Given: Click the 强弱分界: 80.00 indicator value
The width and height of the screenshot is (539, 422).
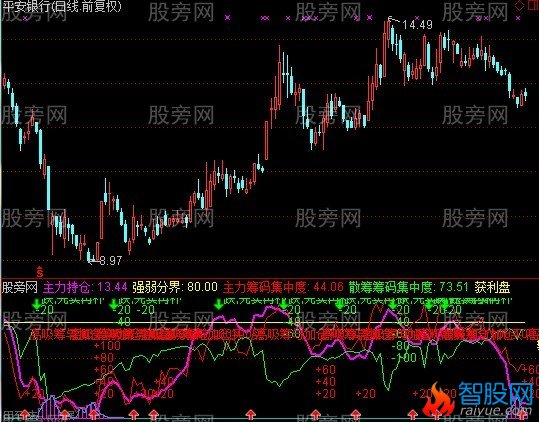Looking at the screenshot, I should pyautogui.click(x=175, y=287).
